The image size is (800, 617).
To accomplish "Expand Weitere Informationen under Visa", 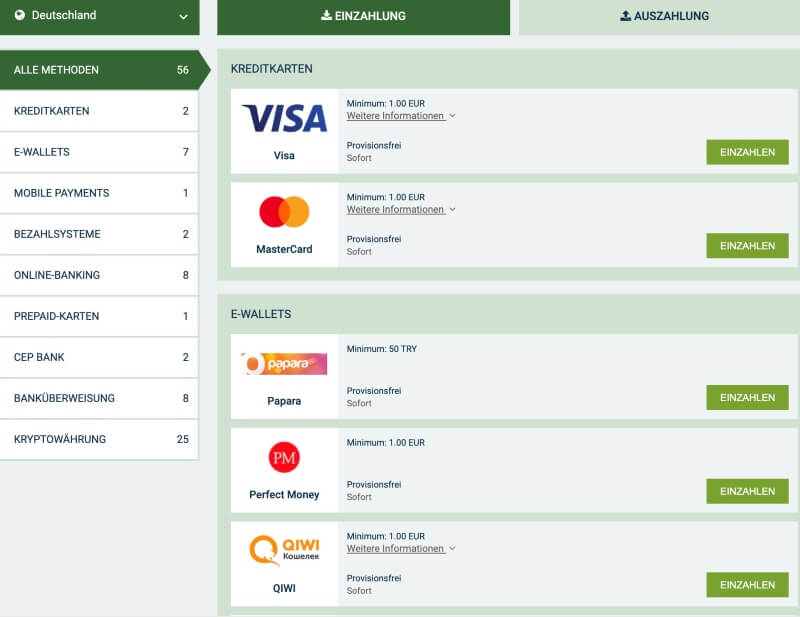I will pos(400,116).
